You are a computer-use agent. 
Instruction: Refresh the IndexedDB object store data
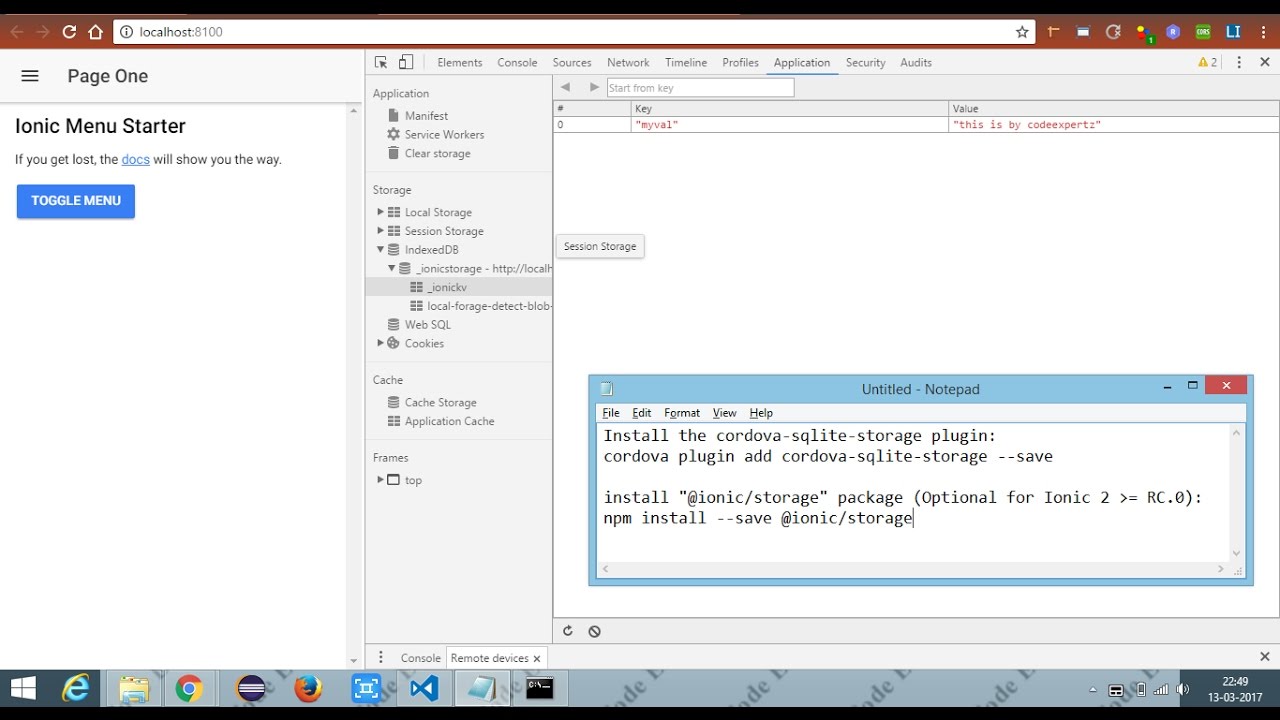coord(568,631)
